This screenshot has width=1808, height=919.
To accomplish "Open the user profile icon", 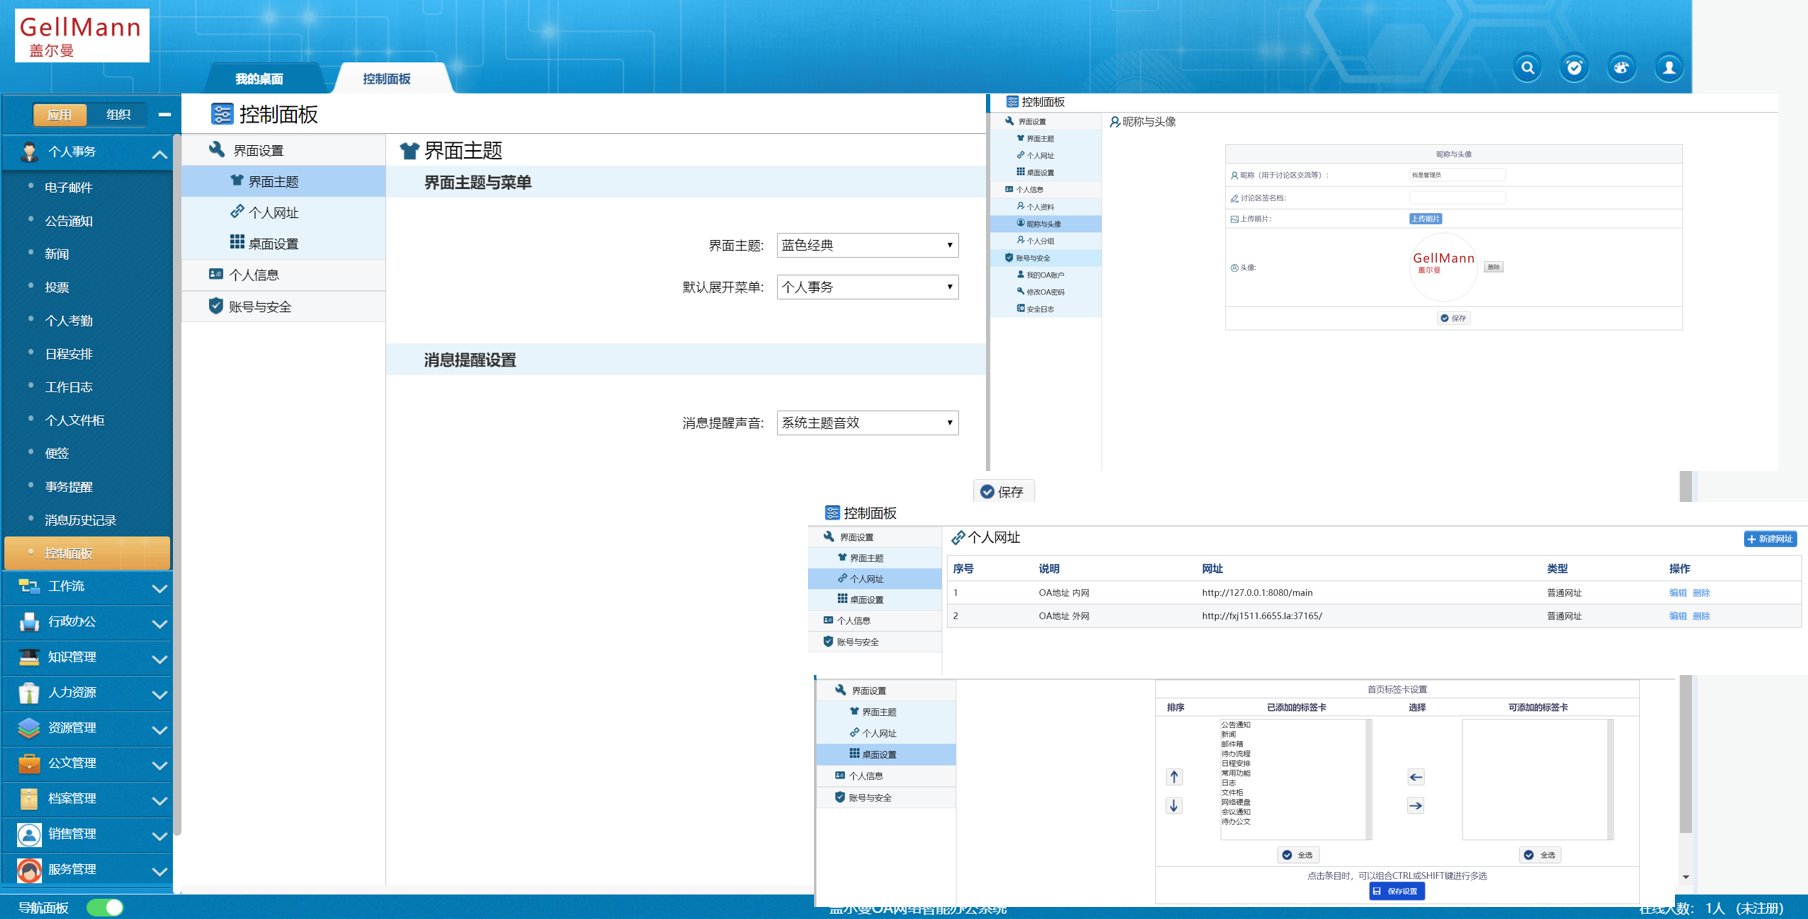I will 1668,68.
